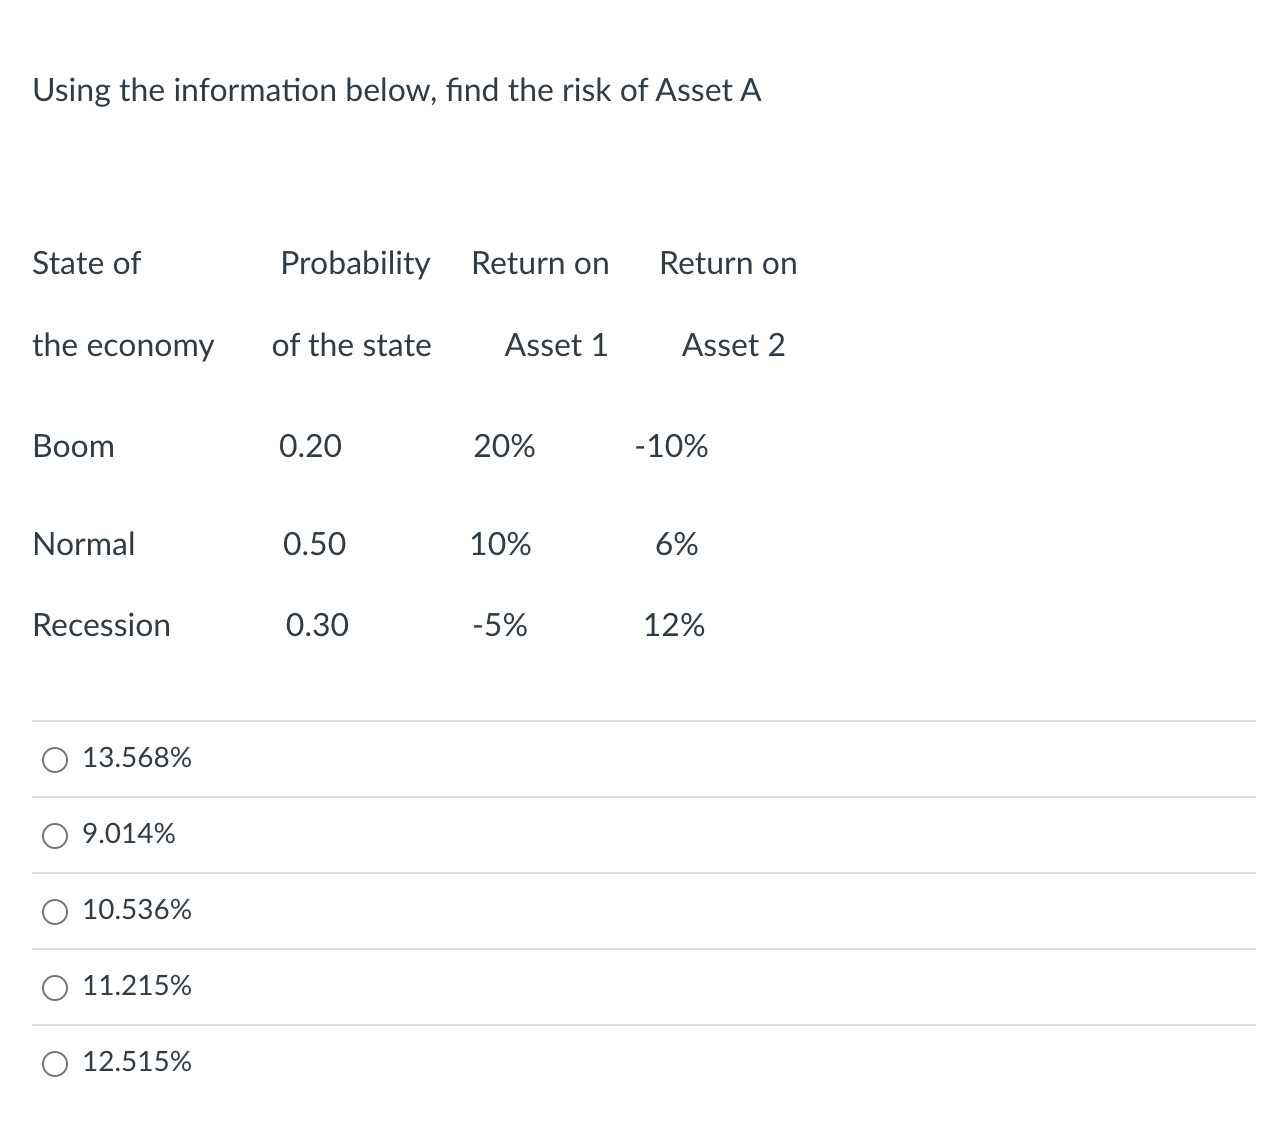Click the -5% return in Recession row
Viewport: 1282px width, 1130px height.
(x=500, y=625)
